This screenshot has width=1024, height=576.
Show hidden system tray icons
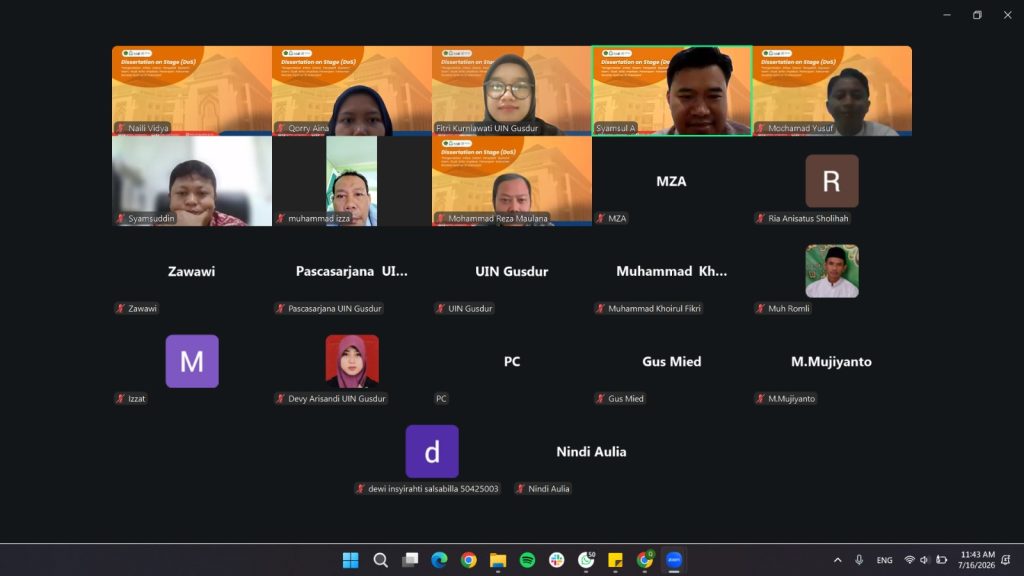(837, 560)
